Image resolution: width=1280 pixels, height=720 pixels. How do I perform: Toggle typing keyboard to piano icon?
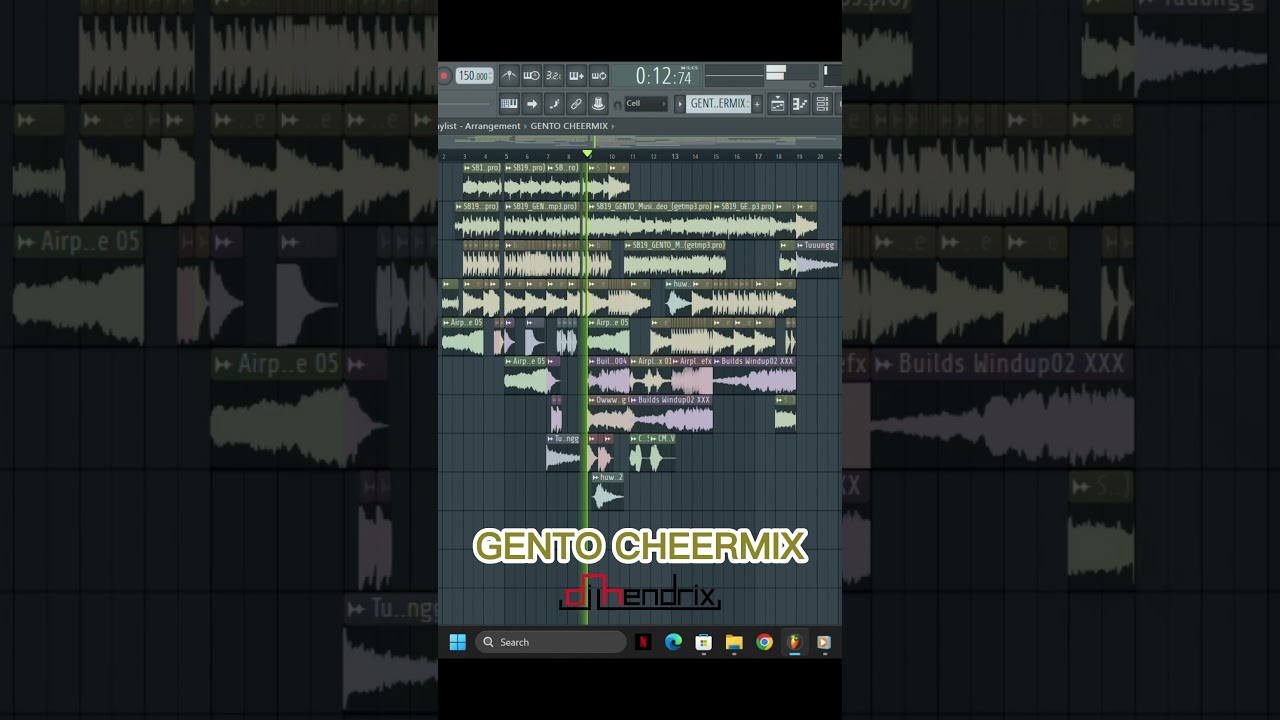509,103
